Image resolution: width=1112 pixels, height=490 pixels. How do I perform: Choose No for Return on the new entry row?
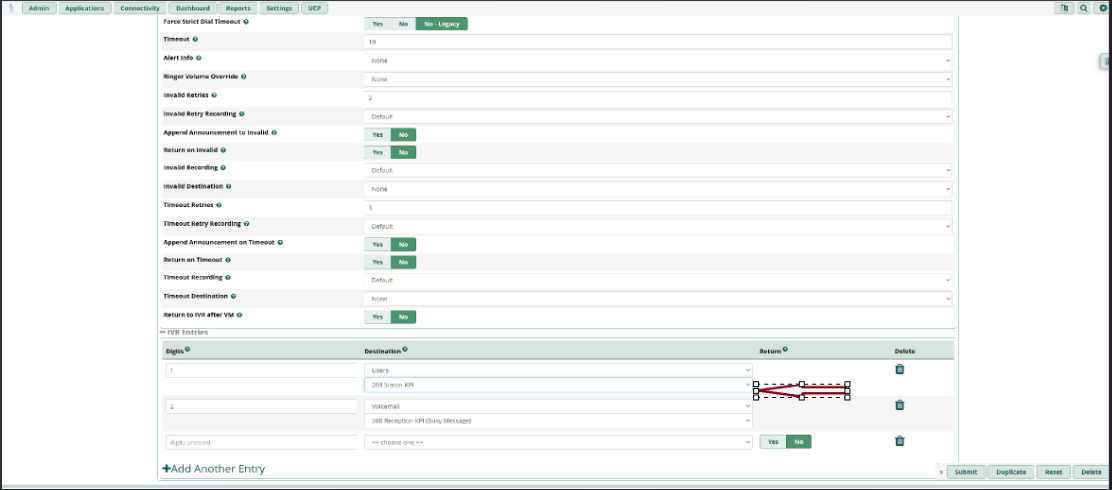799,442
